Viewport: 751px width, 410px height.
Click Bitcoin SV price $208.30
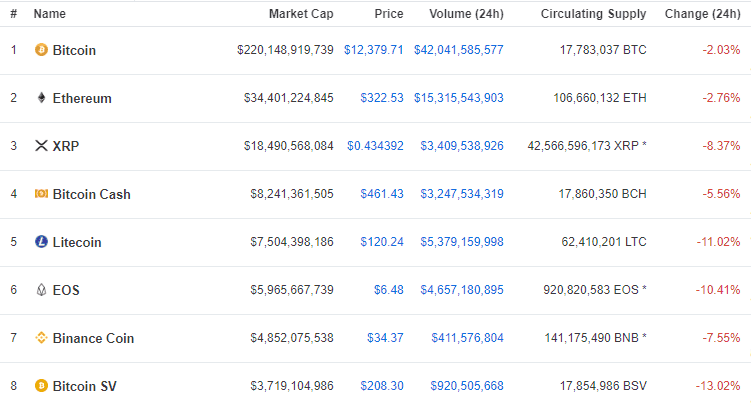[x=382, y=386]
